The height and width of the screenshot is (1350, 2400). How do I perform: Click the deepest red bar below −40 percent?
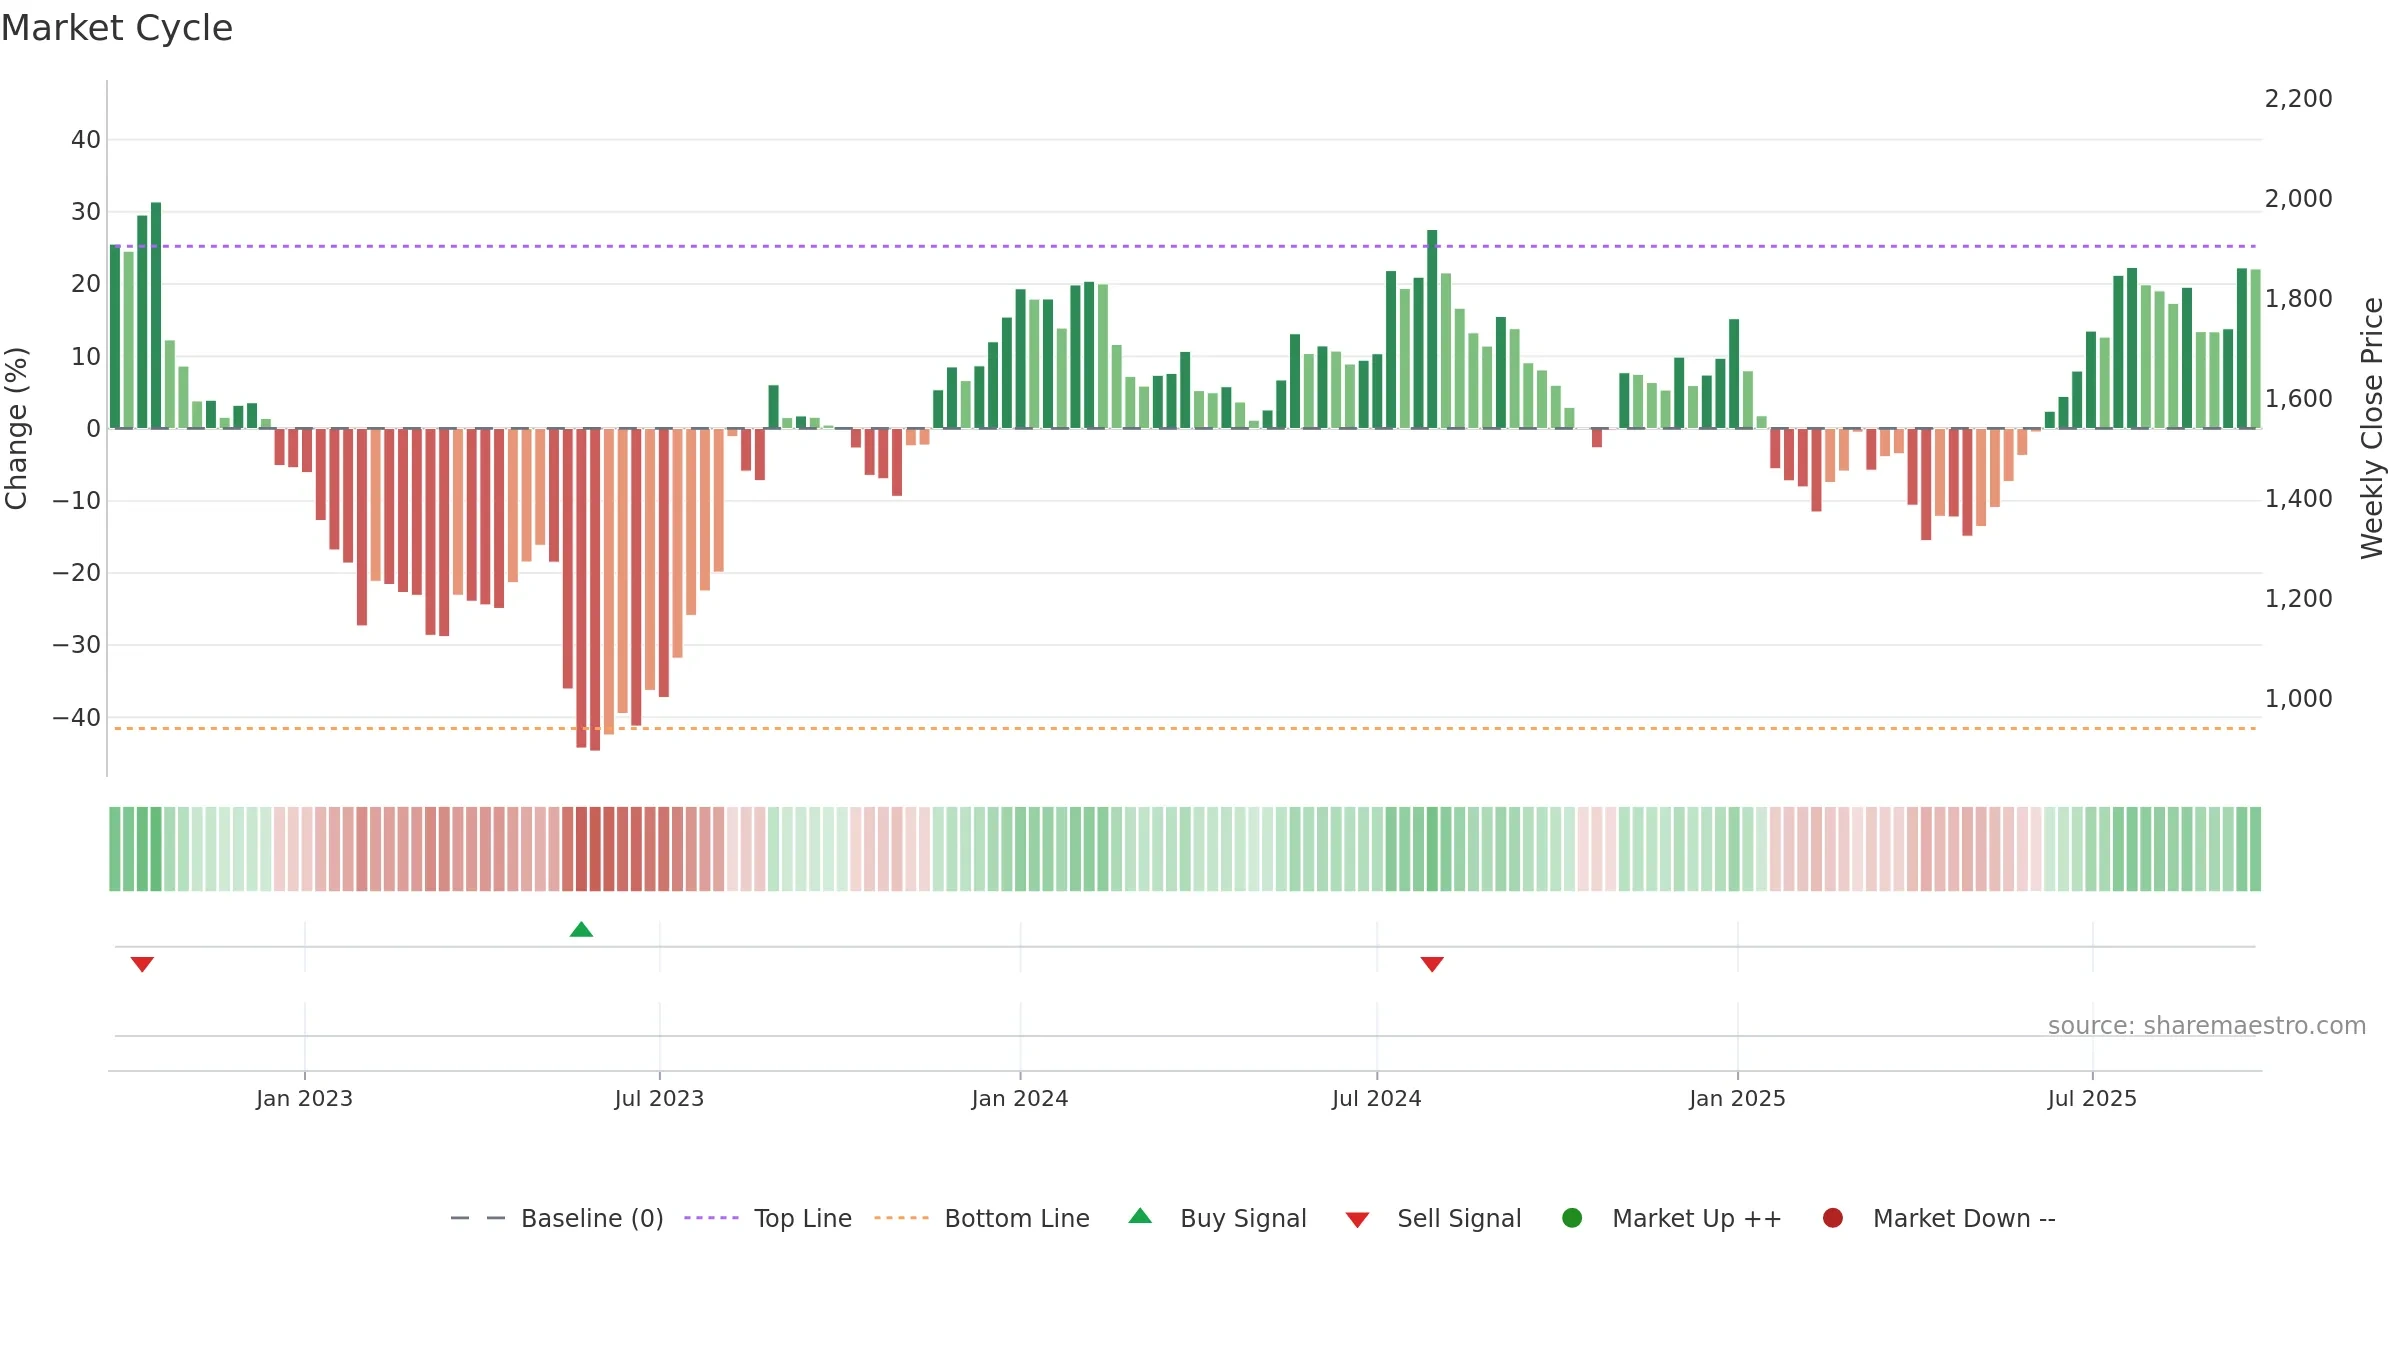595,589
